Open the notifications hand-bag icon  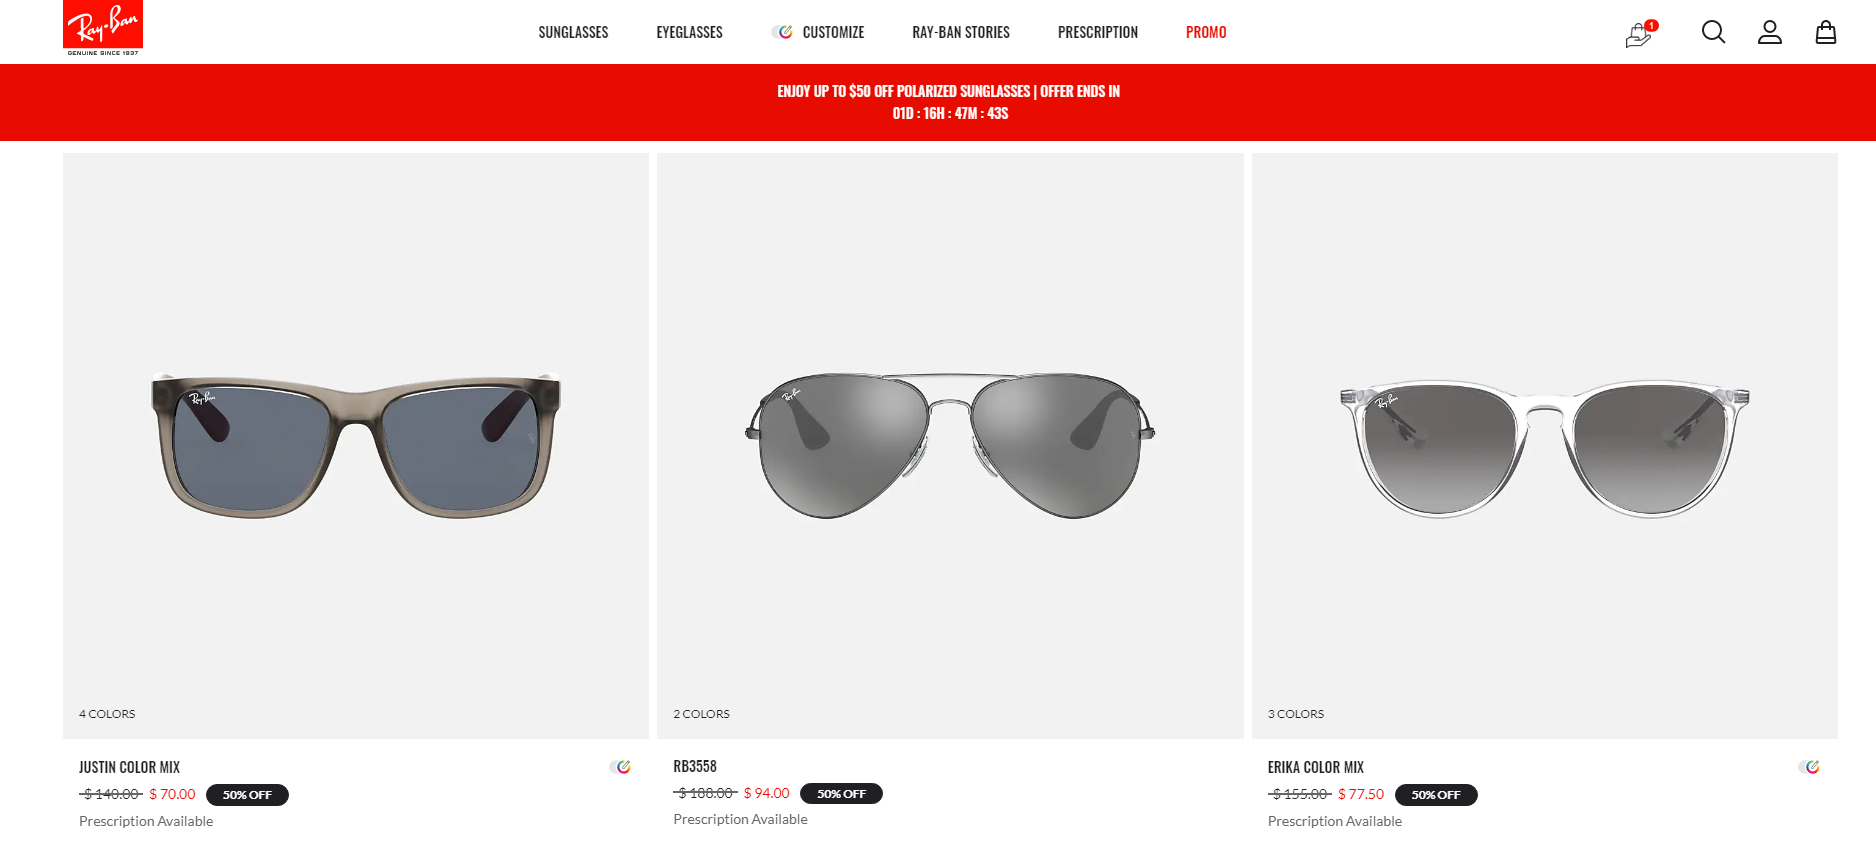point(1640,33)
